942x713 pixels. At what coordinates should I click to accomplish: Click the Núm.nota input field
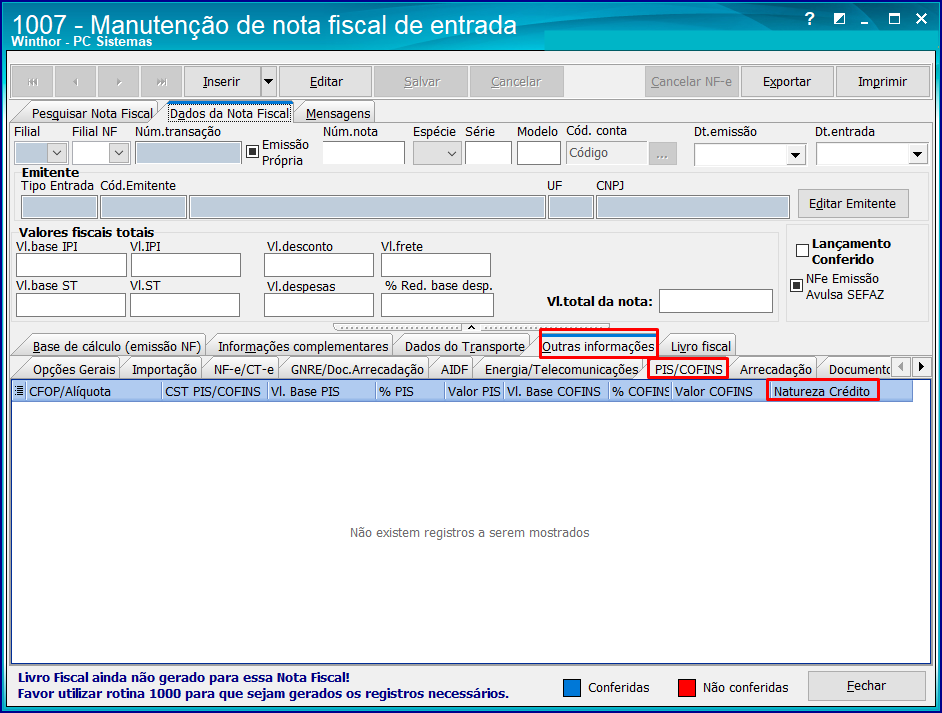pyautogui.click(x=363, y=153)
